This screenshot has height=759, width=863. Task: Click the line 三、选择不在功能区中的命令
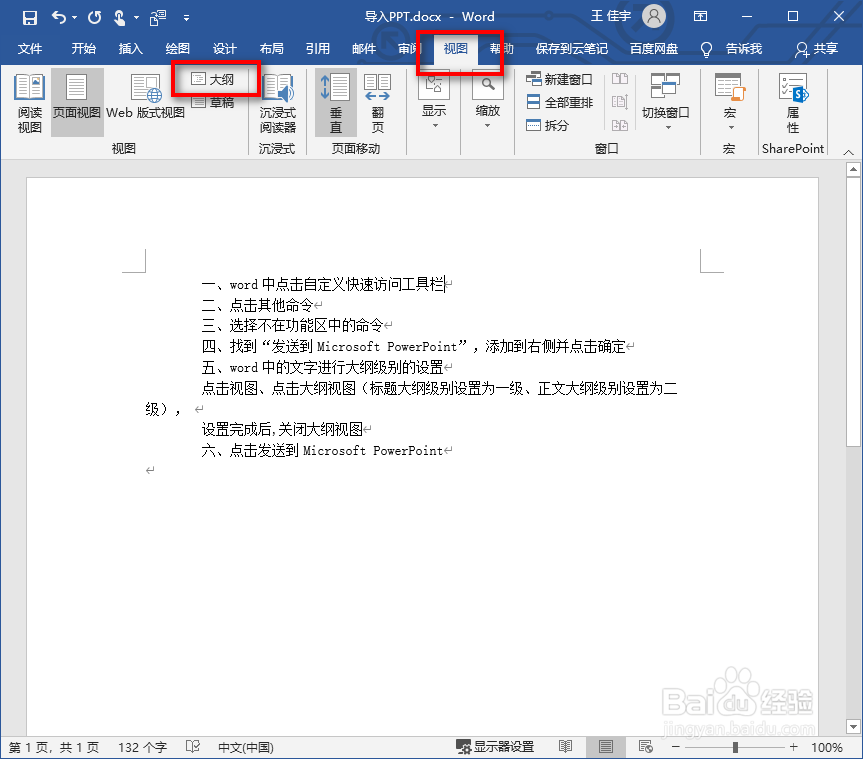tap(292, 325)
